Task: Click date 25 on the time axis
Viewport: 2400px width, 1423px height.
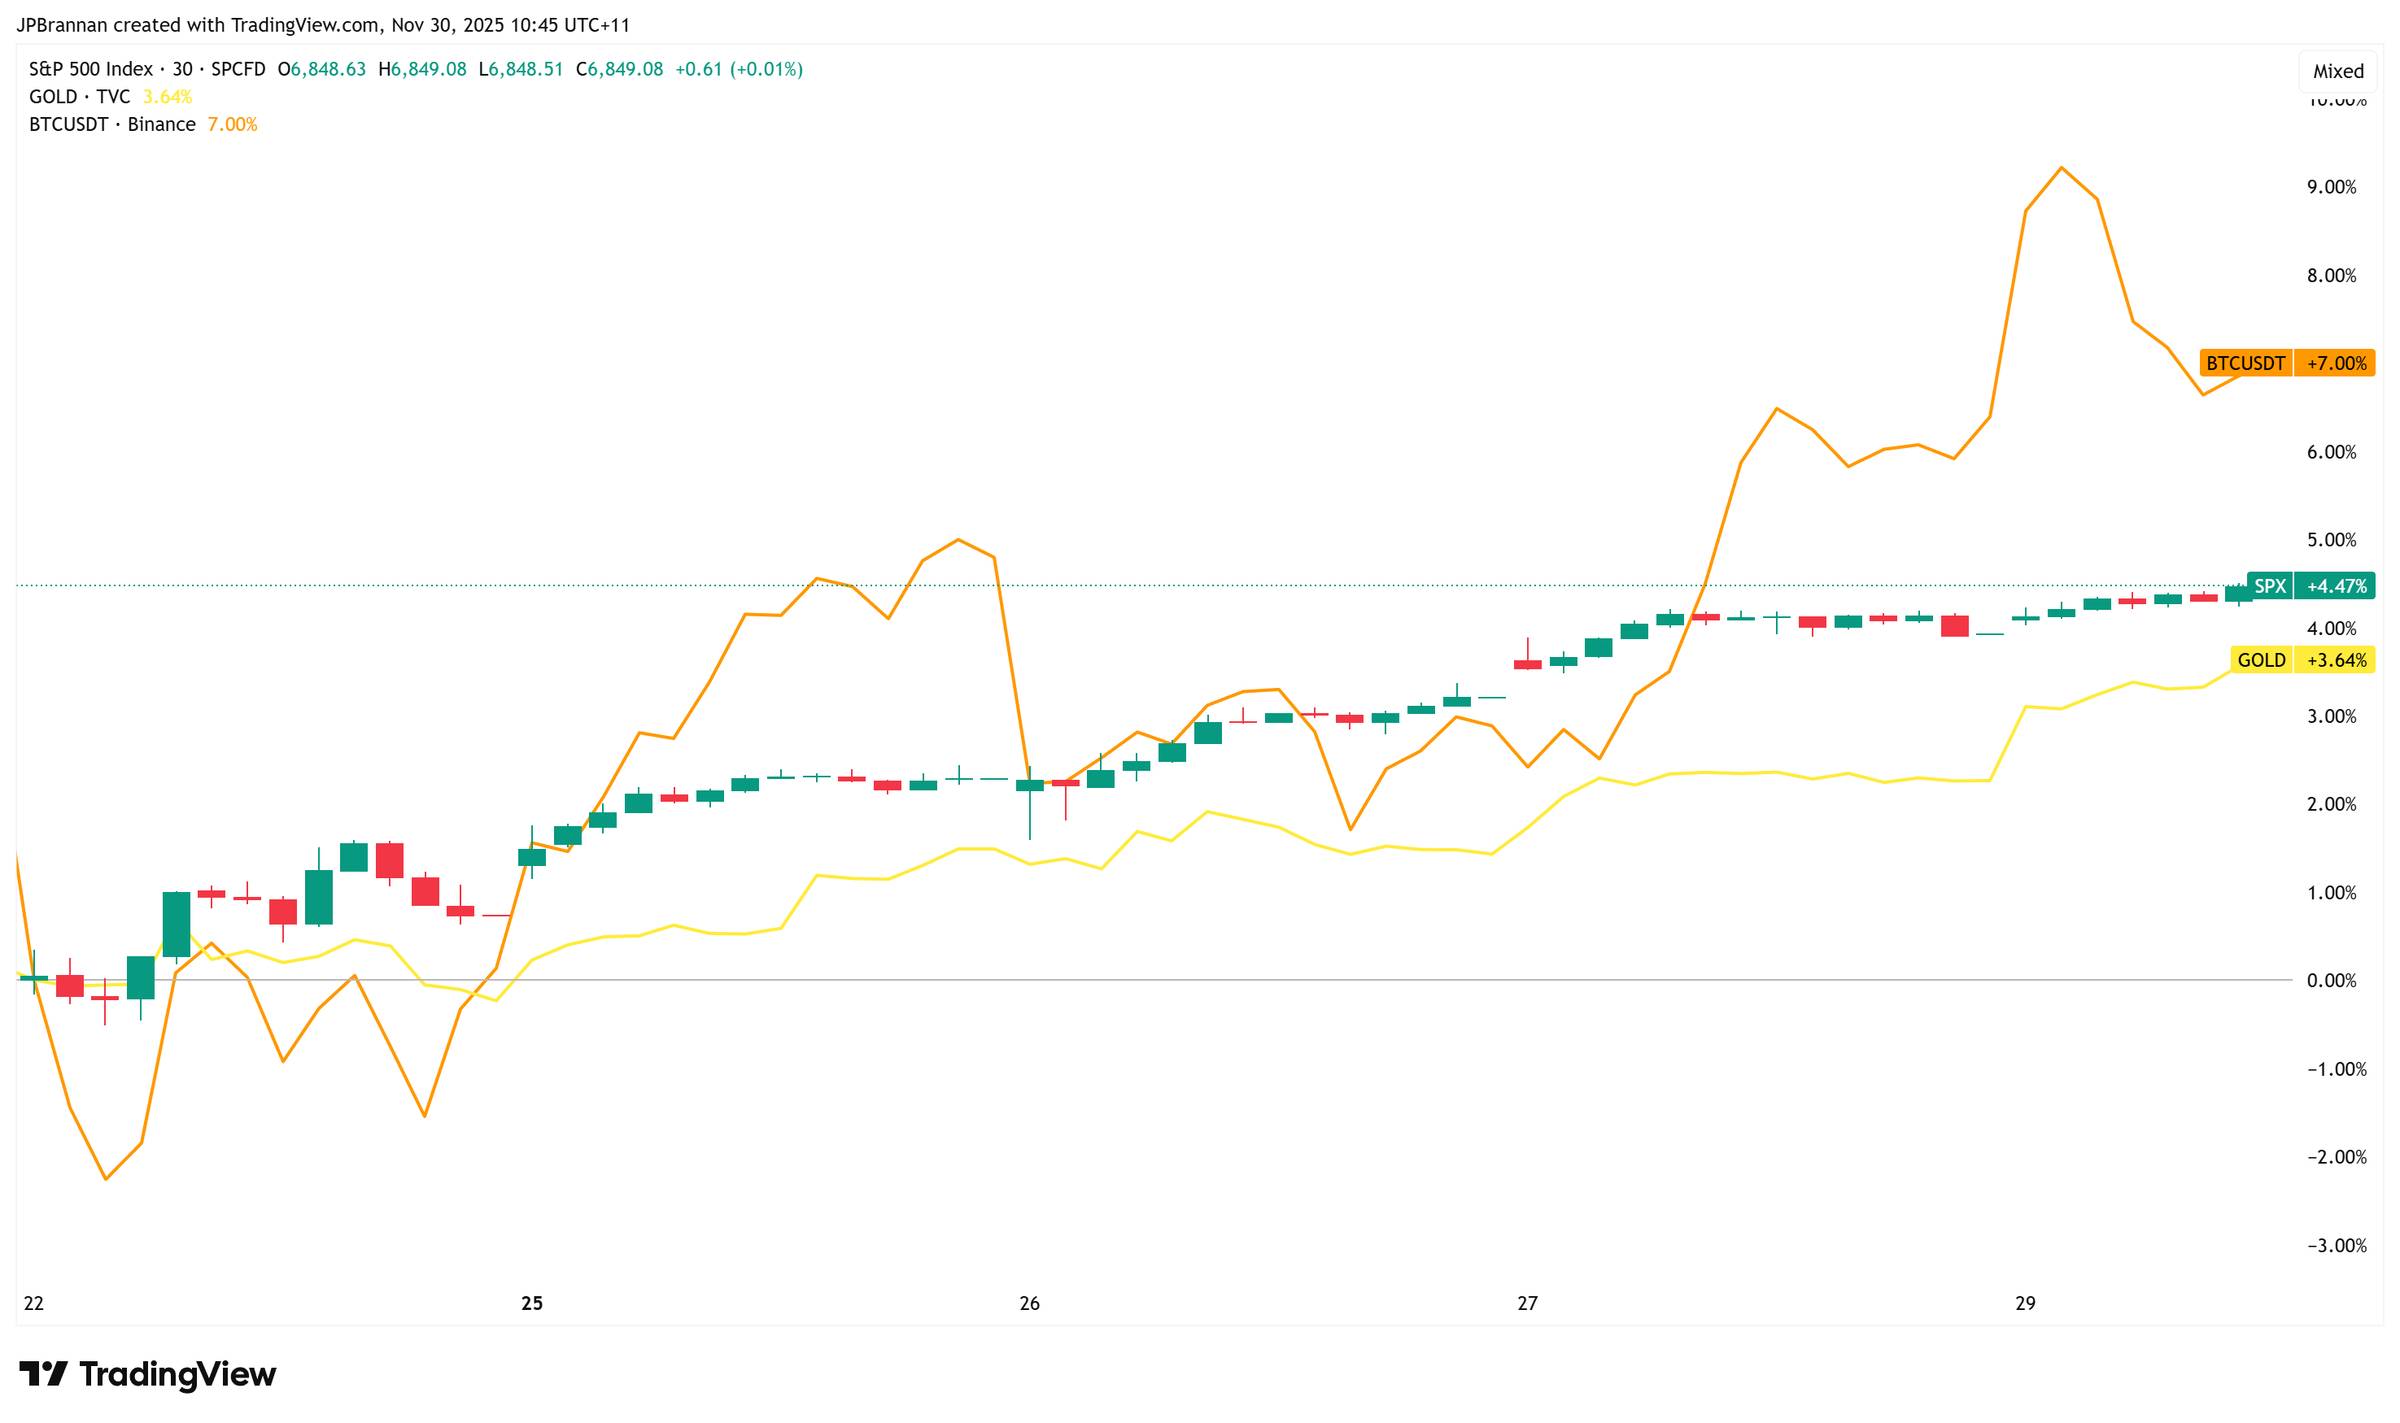Action: click(532, 1303)
